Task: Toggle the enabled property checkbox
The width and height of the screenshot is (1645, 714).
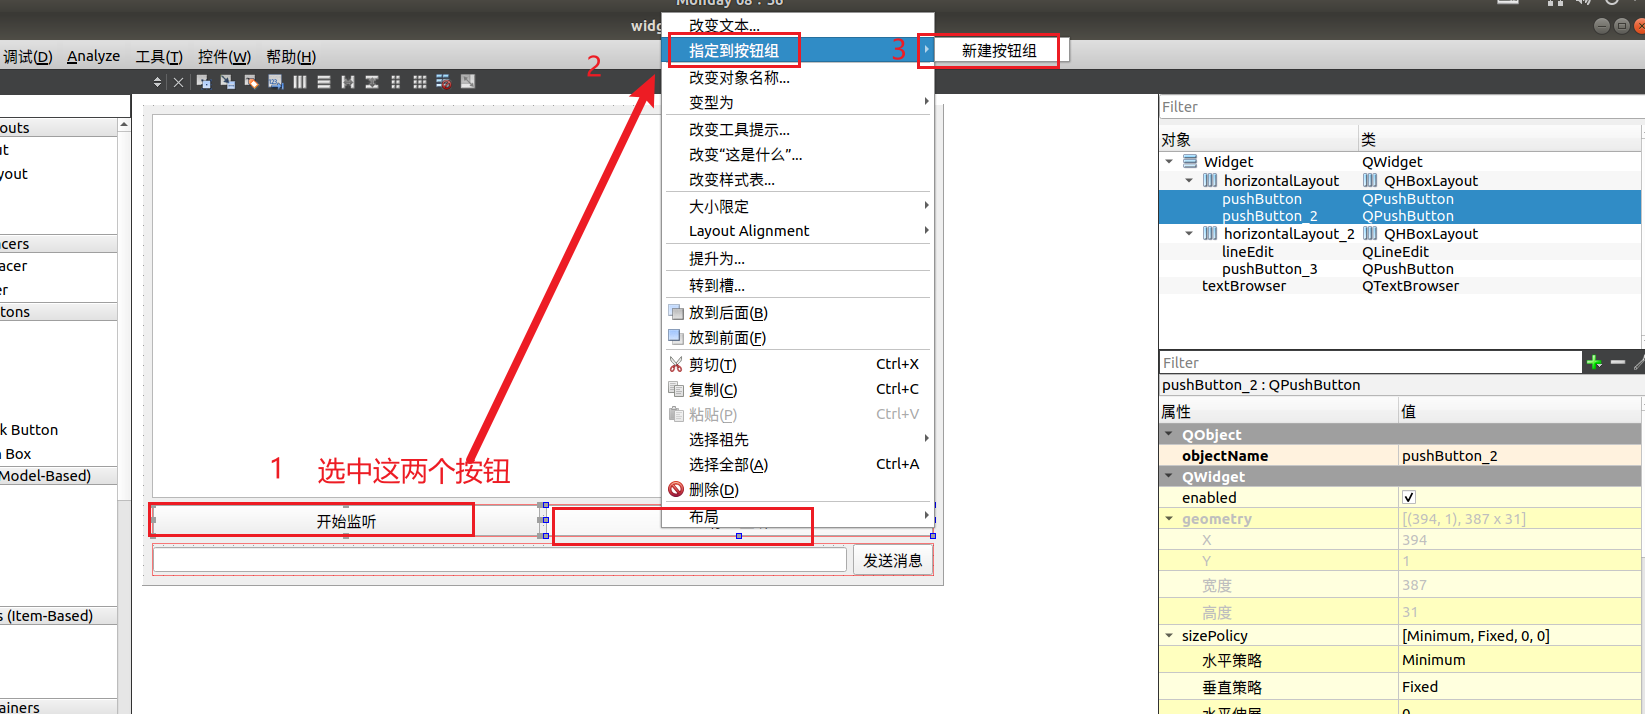Action: click(x=1409, y=497)
